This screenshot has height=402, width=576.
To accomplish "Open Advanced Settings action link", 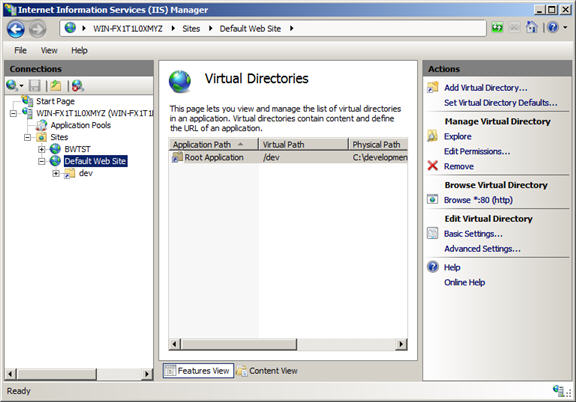I will (482, 249).
